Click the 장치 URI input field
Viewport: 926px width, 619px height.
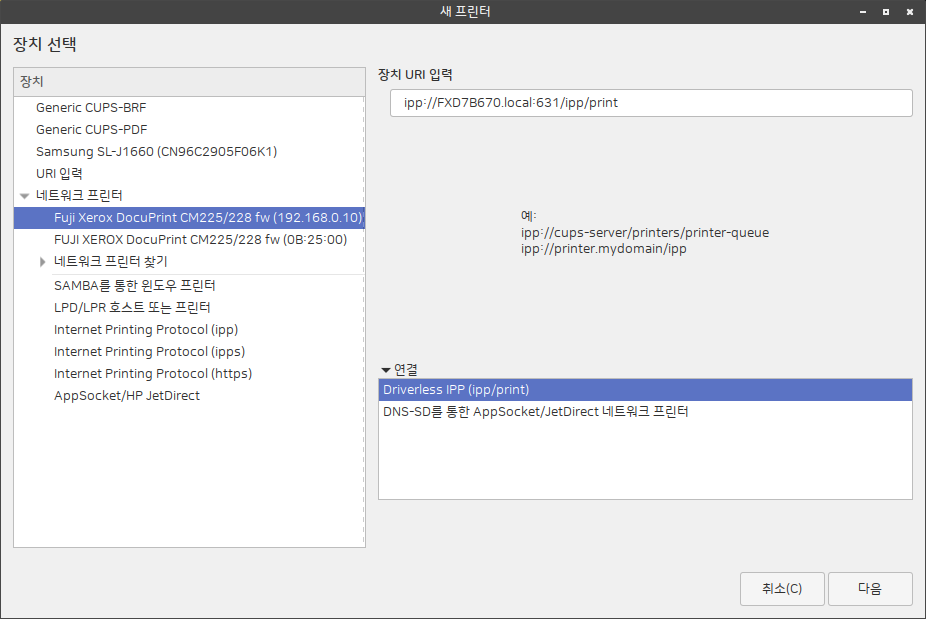coord(650,103)
